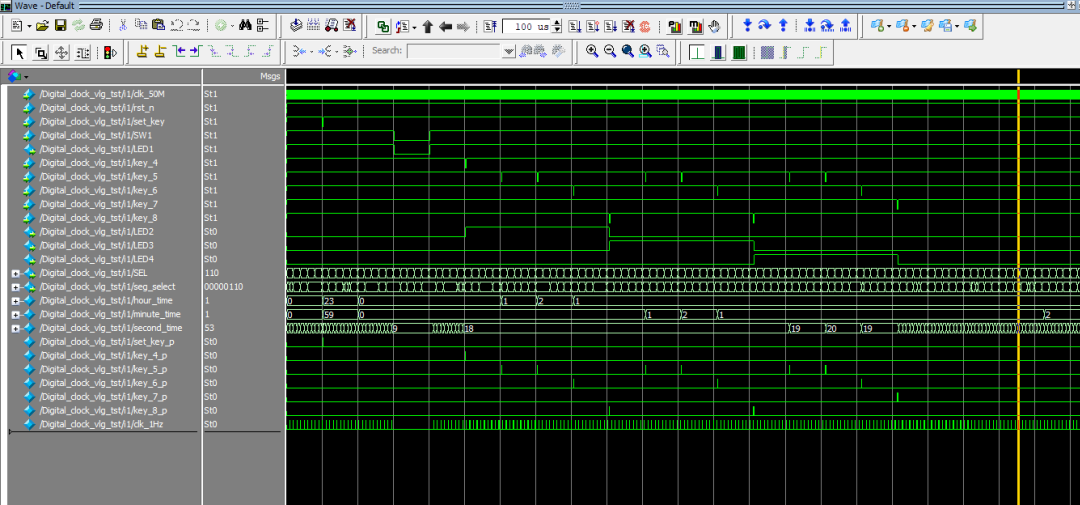Click the Zoom Out magnifier
This screenshot has height=505, width=1080.
click(x=610, y=52)
